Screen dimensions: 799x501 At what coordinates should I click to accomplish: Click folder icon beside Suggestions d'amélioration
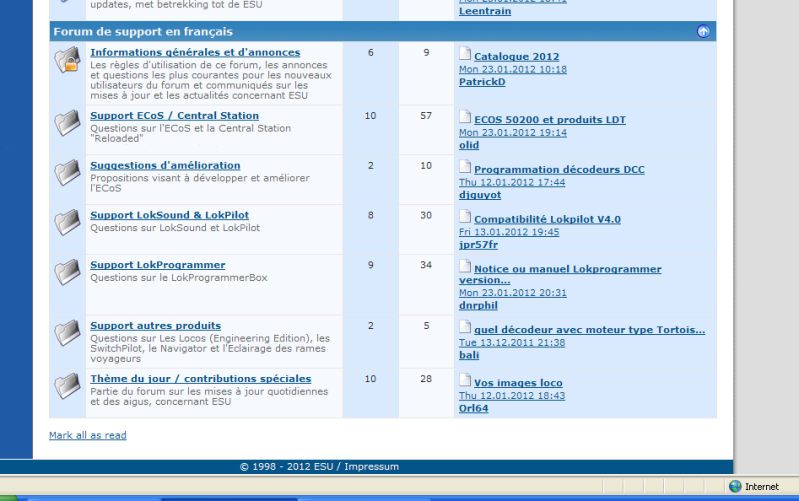click(67, 172)
